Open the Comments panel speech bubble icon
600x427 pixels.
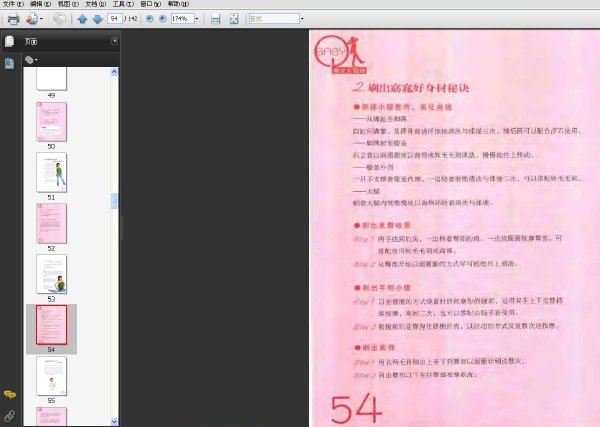pos(10,394)
